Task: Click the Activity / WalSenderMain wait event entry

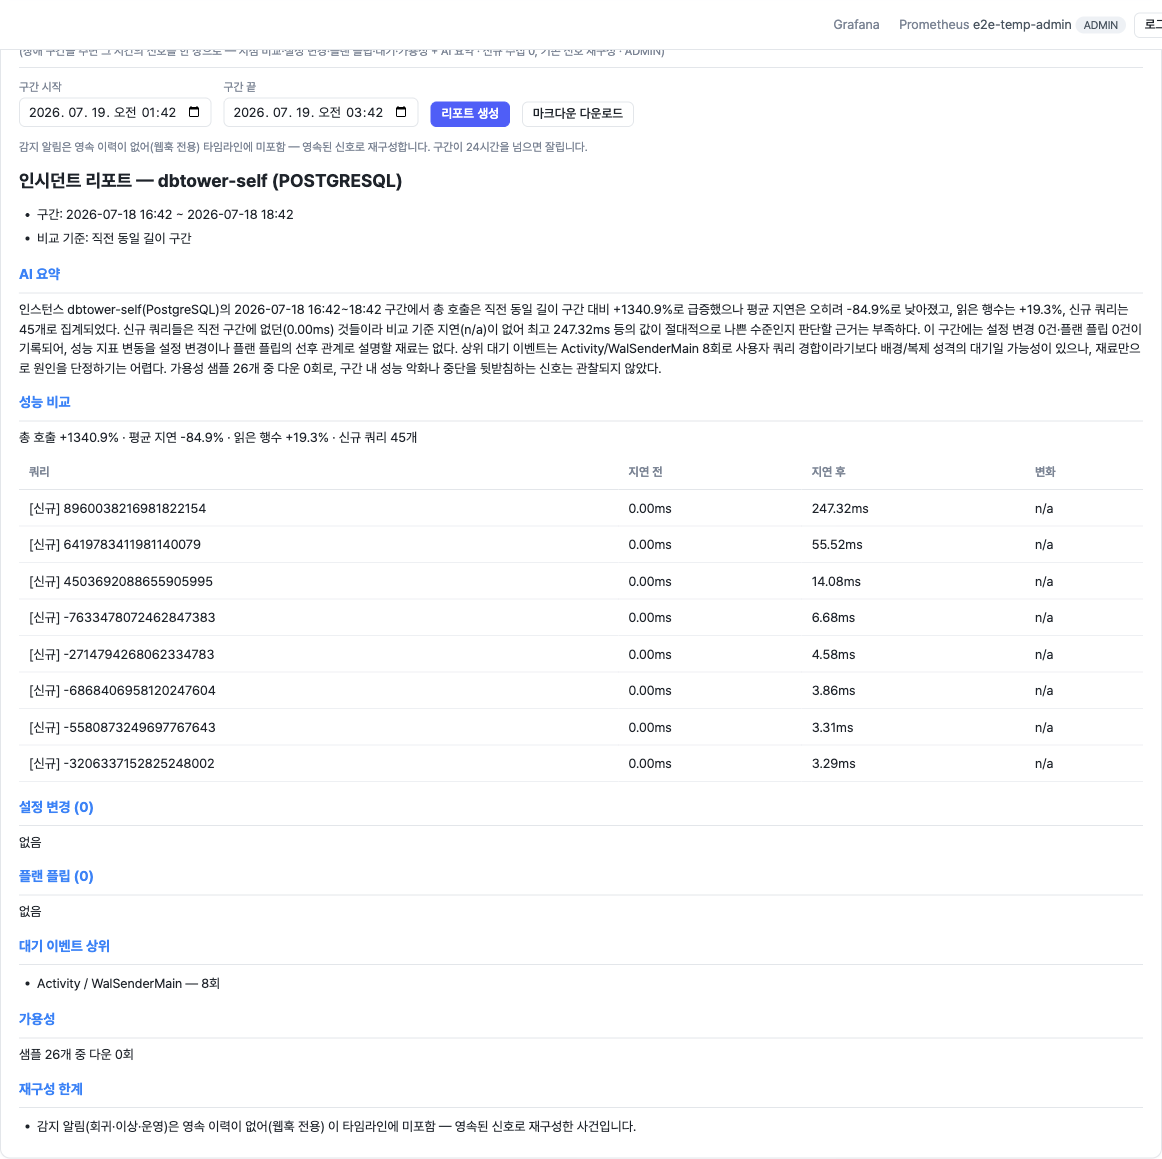Action: pos(128,983)
